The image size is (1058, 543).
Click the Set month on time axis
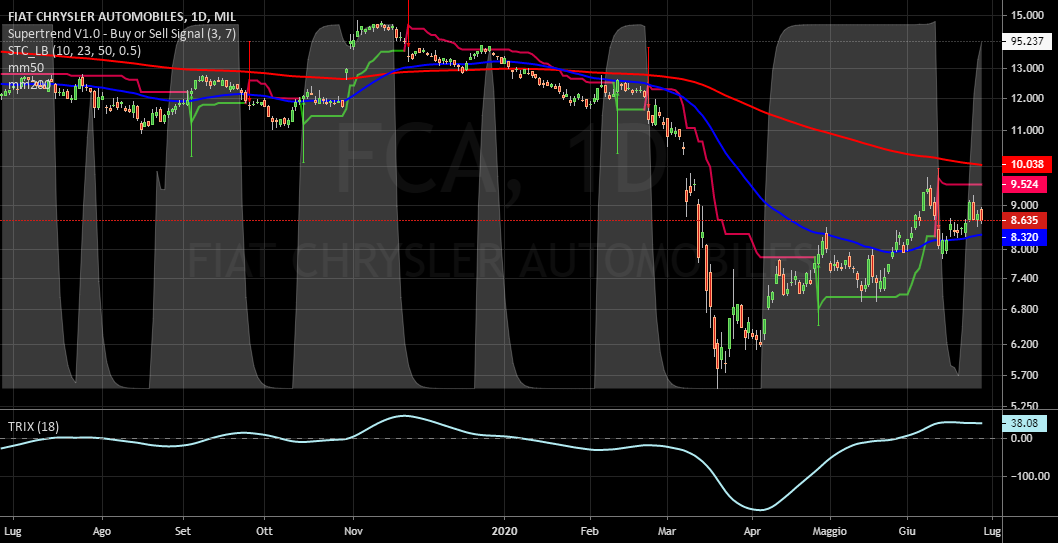point(182,531)
